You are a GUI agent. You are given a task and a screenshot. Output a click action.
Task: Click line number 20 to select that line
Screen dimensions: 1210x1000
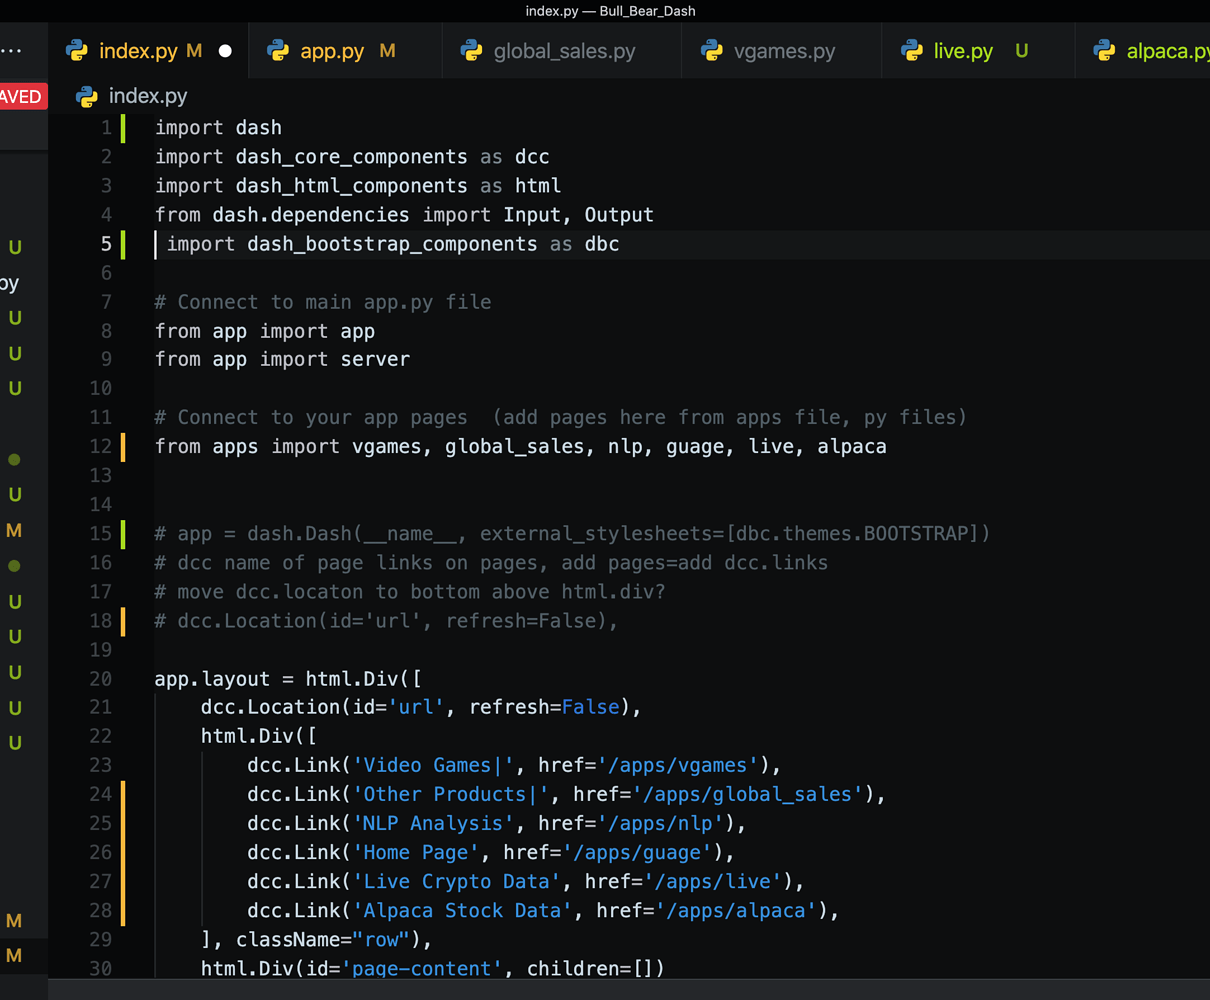tap(101, 678)
